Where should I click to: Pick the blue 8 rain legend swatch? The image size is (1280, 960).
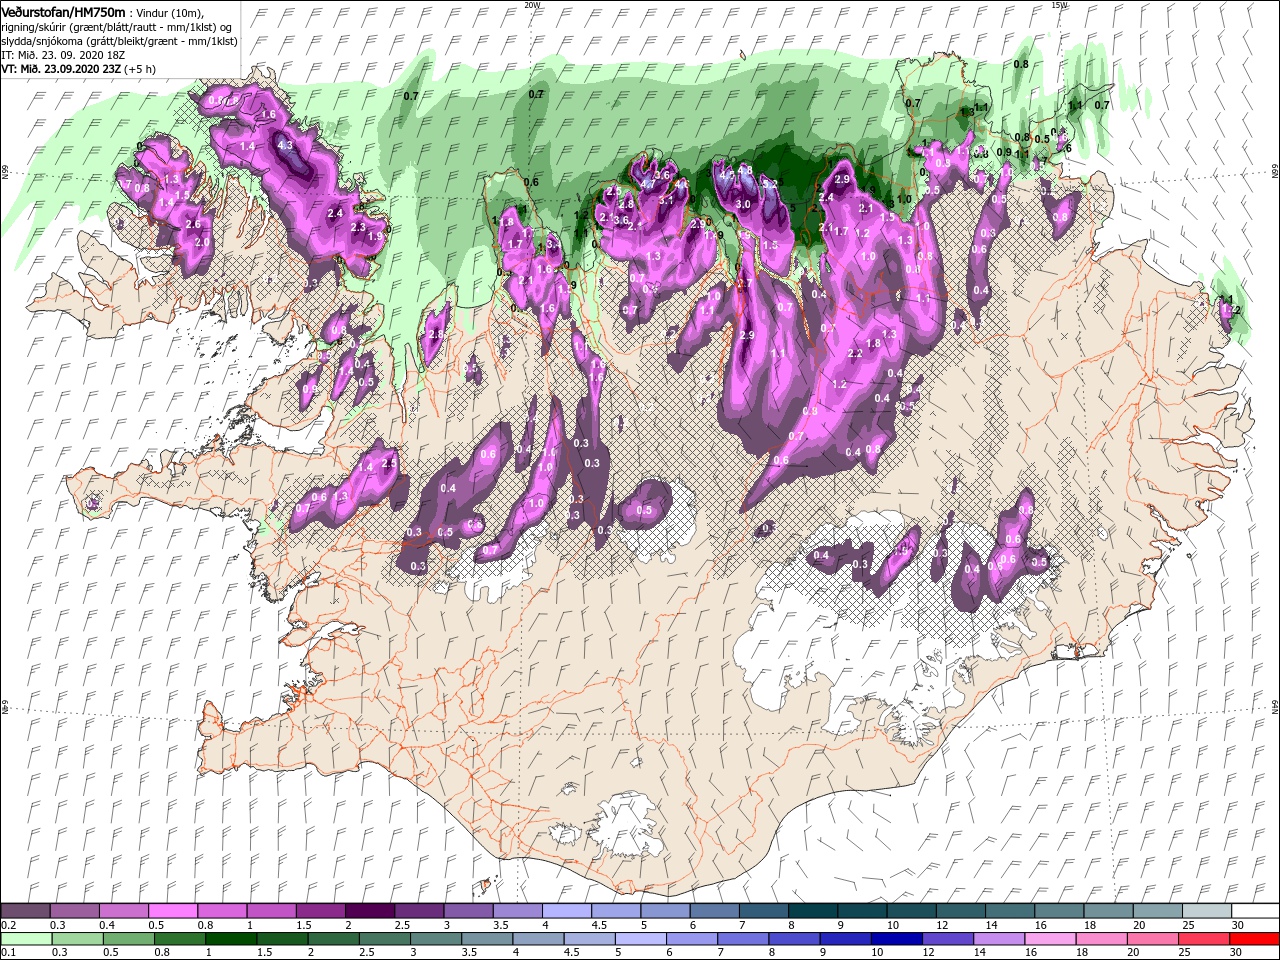(x=794, y=938)
